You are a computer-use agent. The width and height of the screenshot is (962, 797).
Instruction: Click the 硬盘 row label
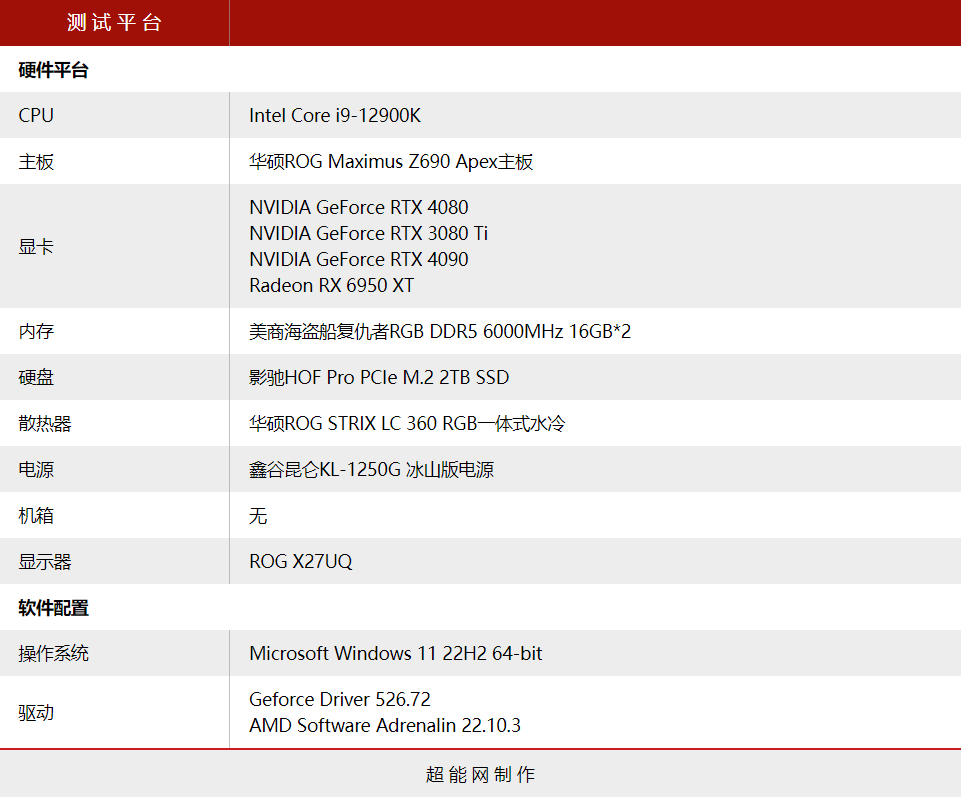pos(36,377)
